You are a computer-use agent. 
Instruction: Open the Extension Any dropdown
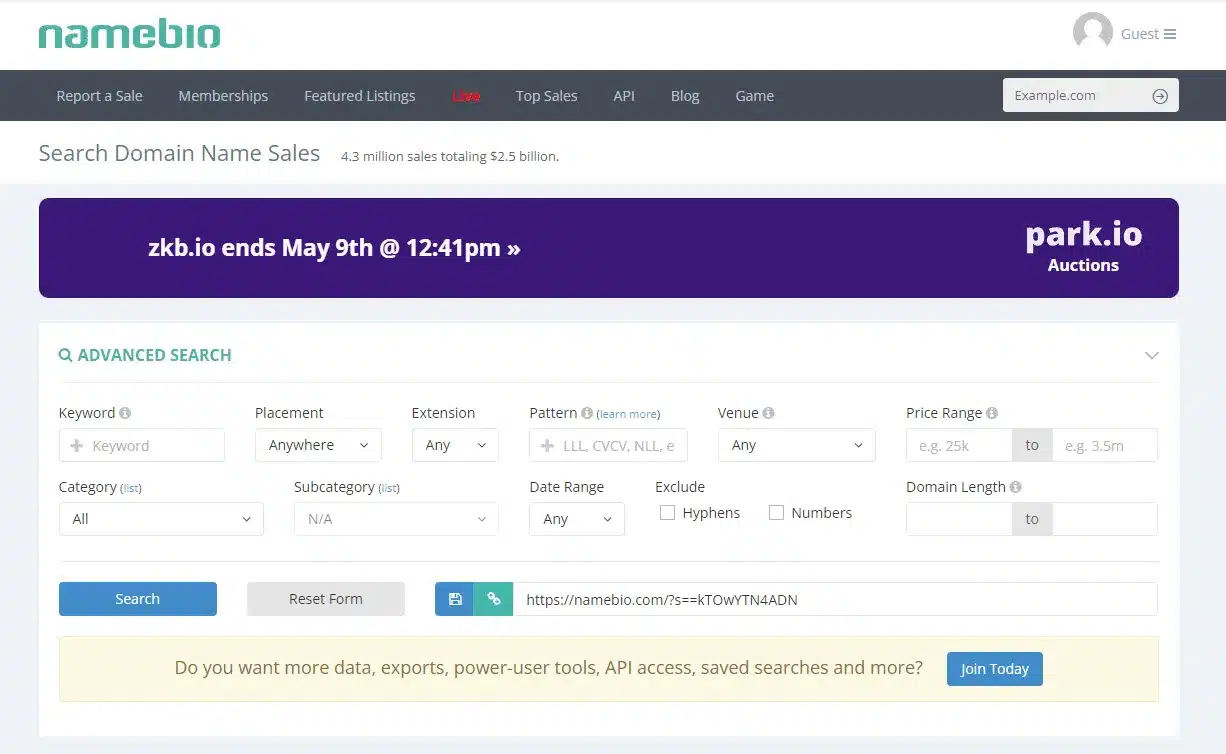(455, 445)
